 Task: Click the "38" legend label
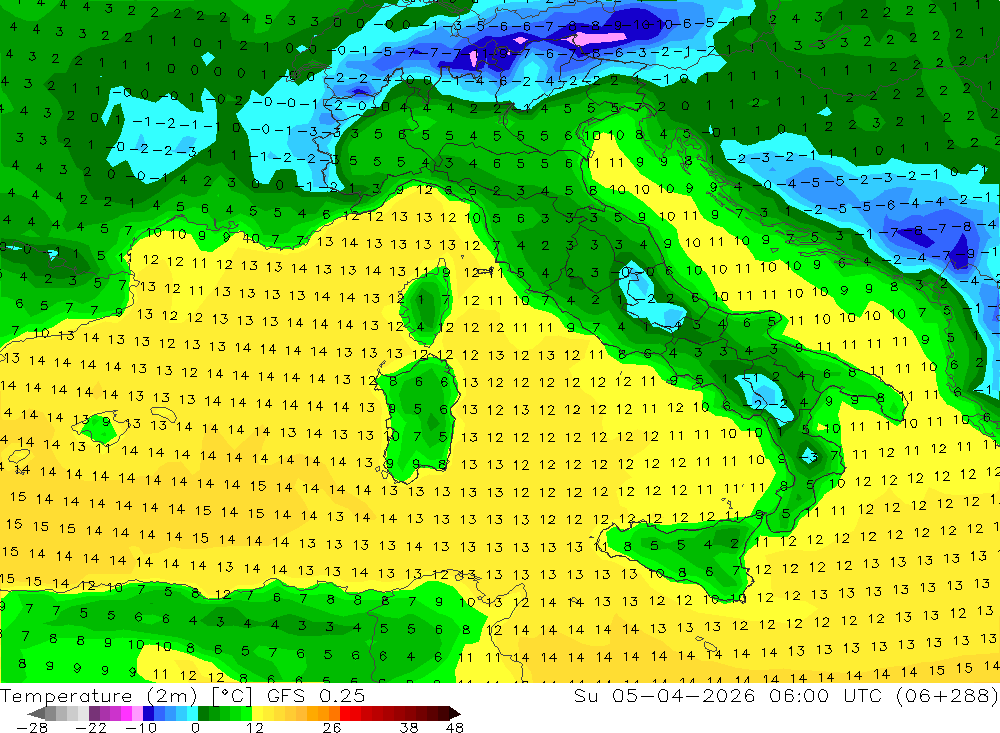tap(409, 728)
